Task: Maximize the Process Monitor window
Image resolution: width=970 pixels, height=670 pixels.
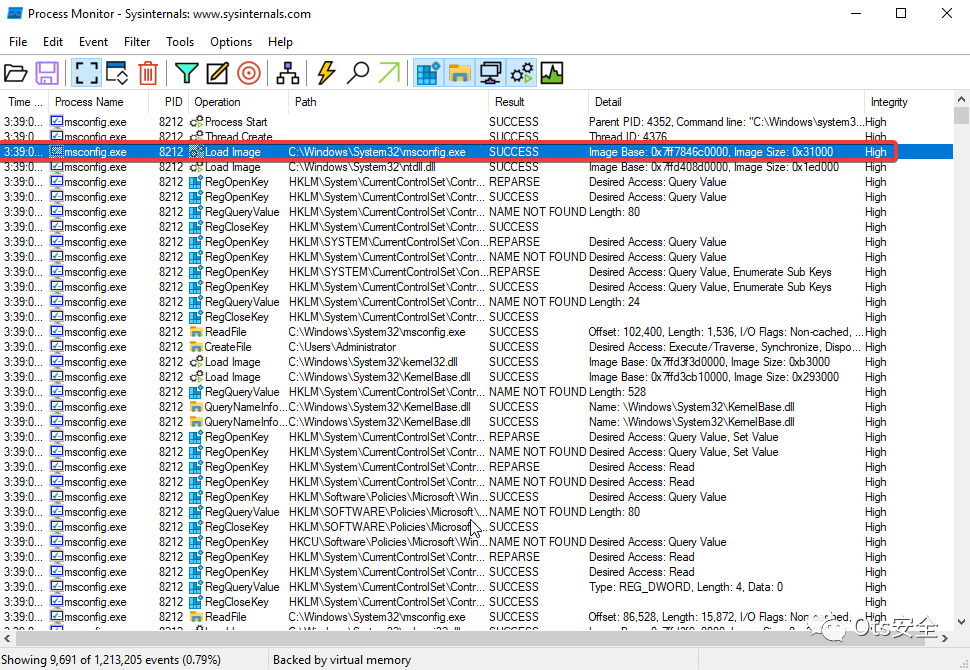Action: (x=901, y=14)
